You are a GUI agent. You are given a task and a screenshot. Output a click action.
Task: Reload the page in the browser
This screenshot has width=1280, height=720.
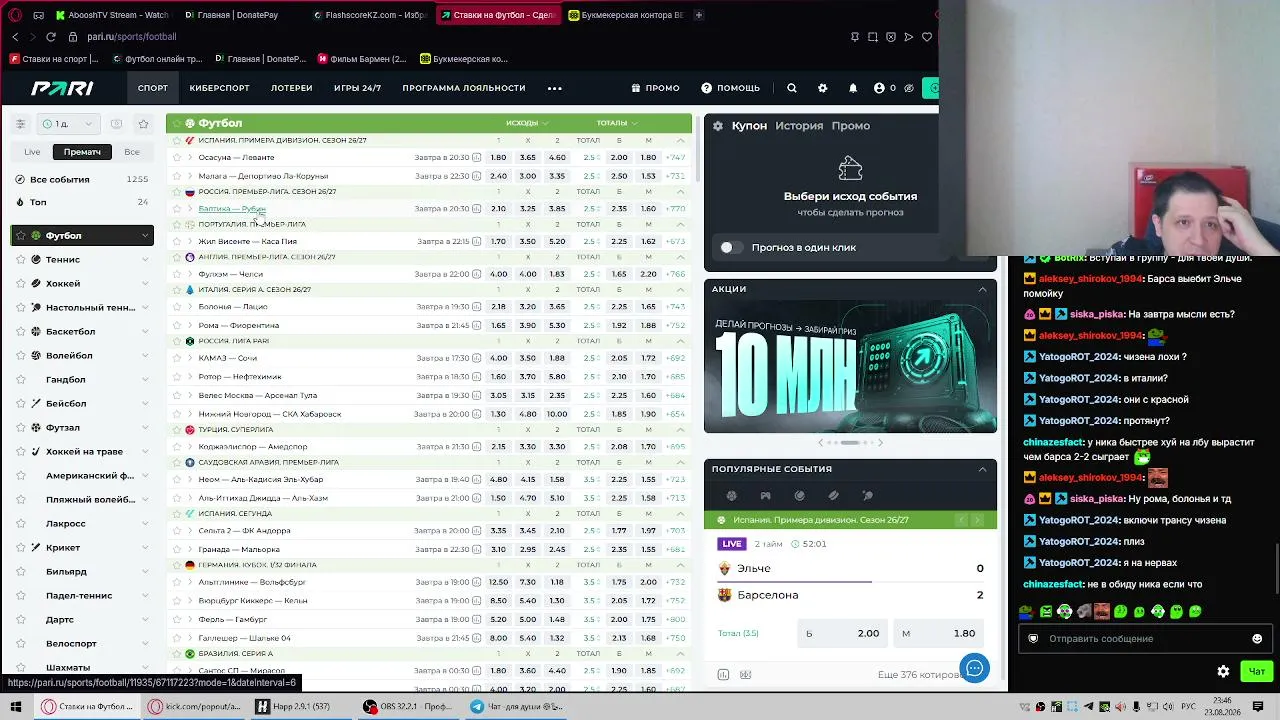pos(51,37)
